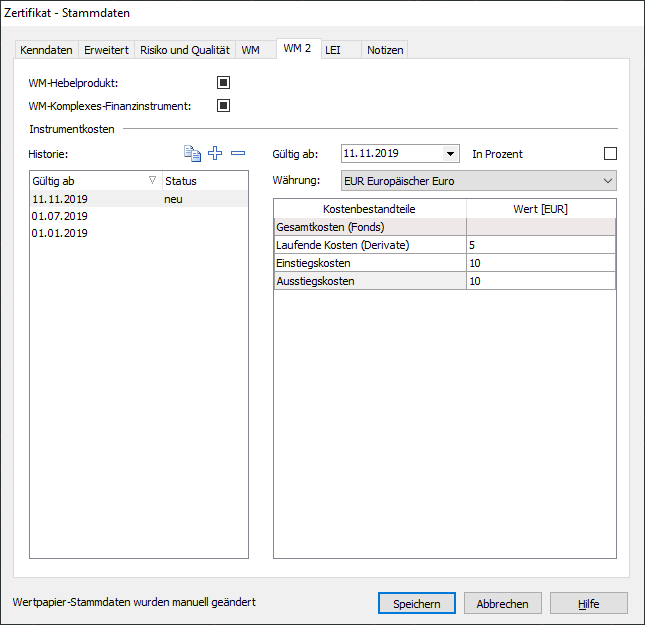
Task: Select history entry 01.07.2019
Action: pyautogui.click(x=60, y=216)
